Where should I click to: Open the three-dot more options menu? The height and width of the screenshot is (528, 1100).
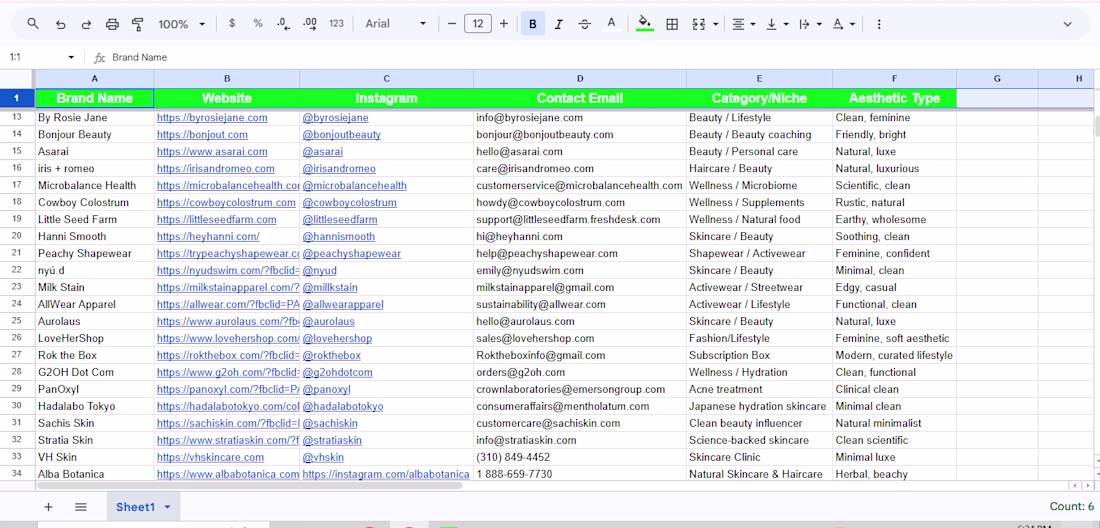click(x=878, y=24)
